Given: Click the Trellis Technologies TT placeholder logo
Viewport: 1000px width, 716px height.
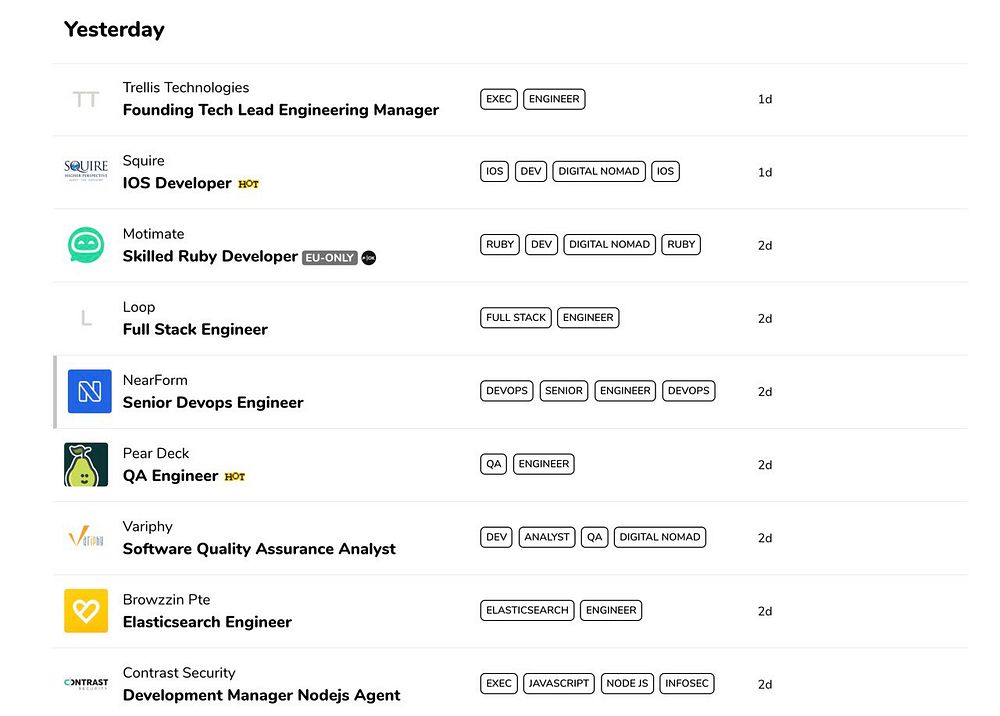Looking at the screenshot, I should pyautogui.click(x=86, y=99).
